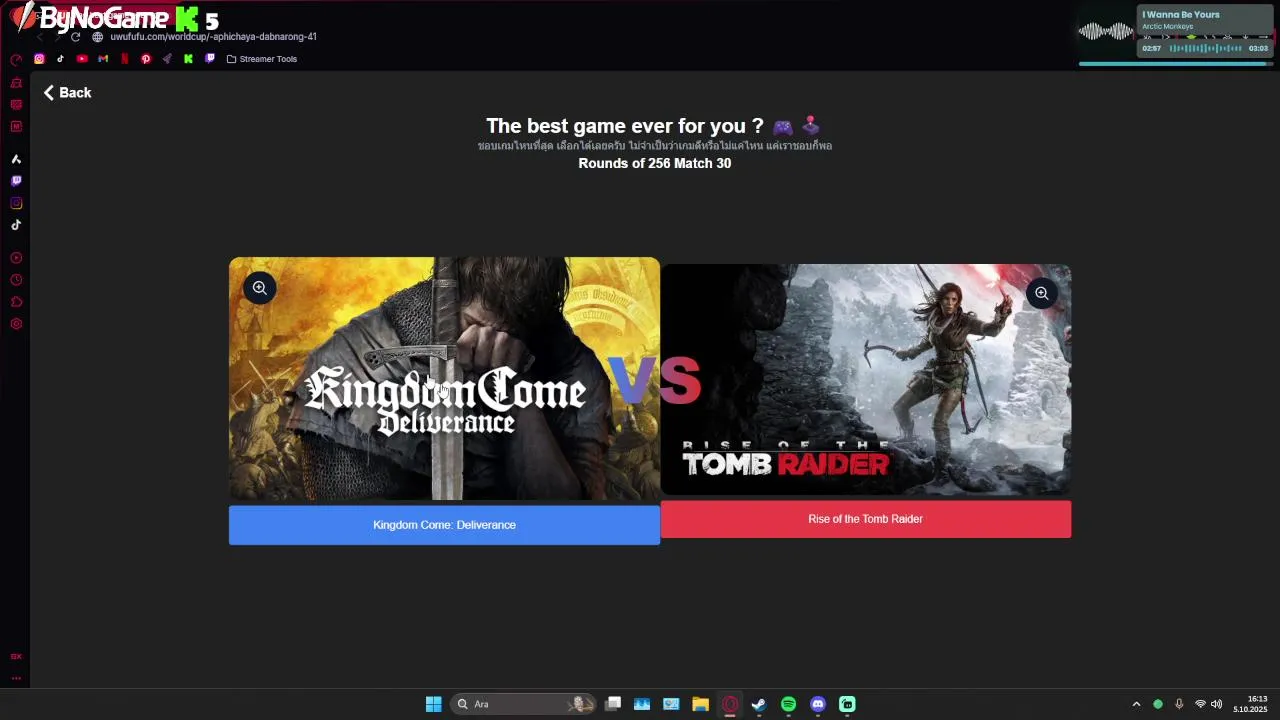Open the Wi-Fi network tray icon
Screen dimensions: 1280x720
click(1200, 704)
